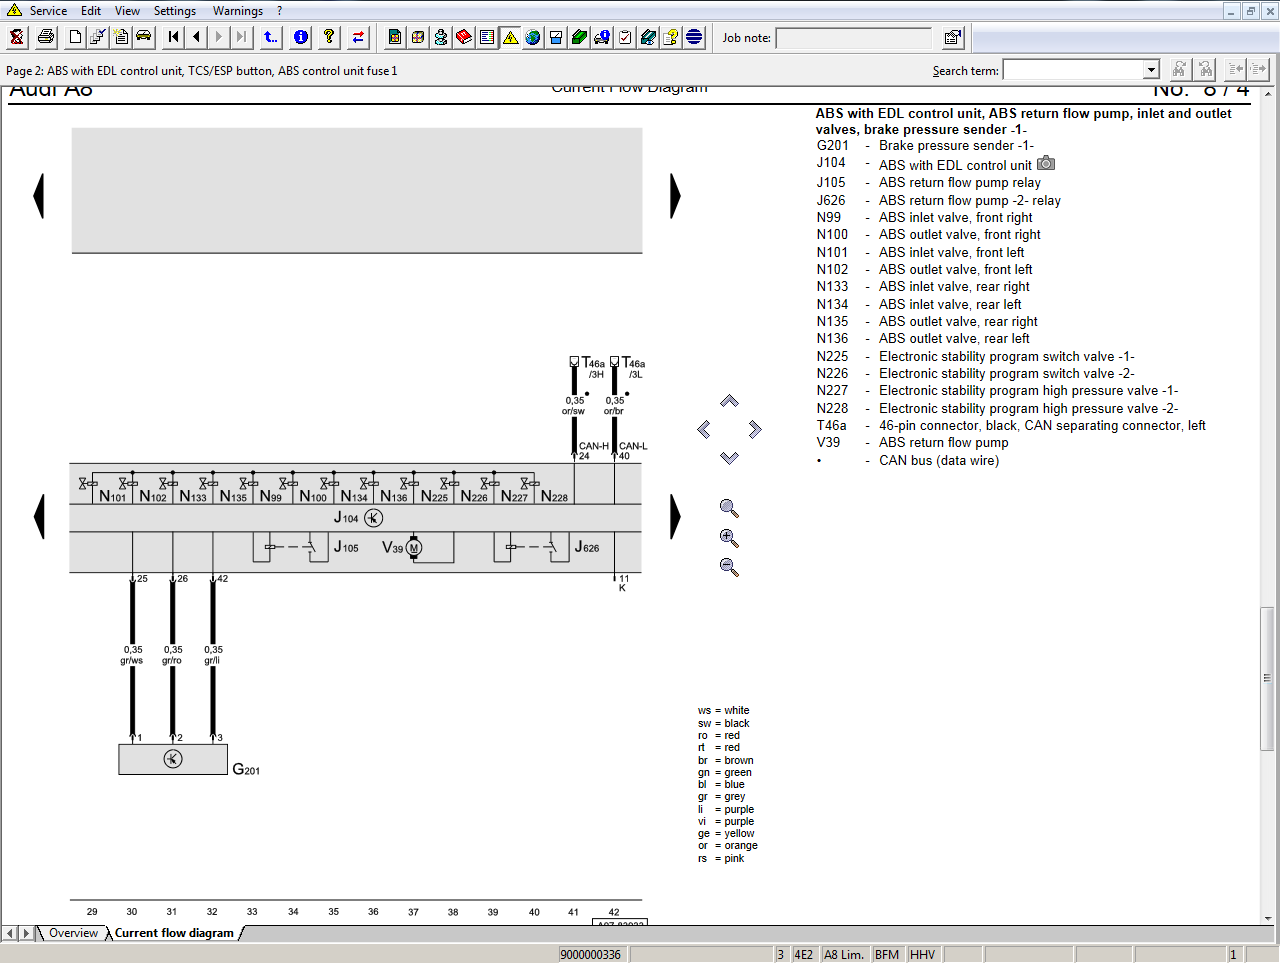Open the Warnings menu
The width and height of the screenshot is (1280, 963).
(x=238, y=11)
